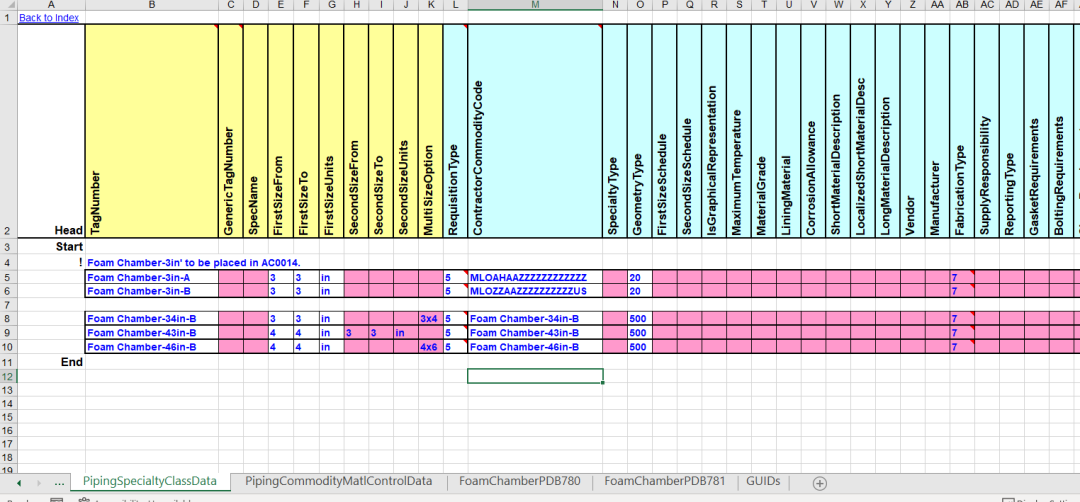Viewport: 1080px width, 502px height.
Task: Select MultiSizeOption value 4x6
Action: [430, 346]
